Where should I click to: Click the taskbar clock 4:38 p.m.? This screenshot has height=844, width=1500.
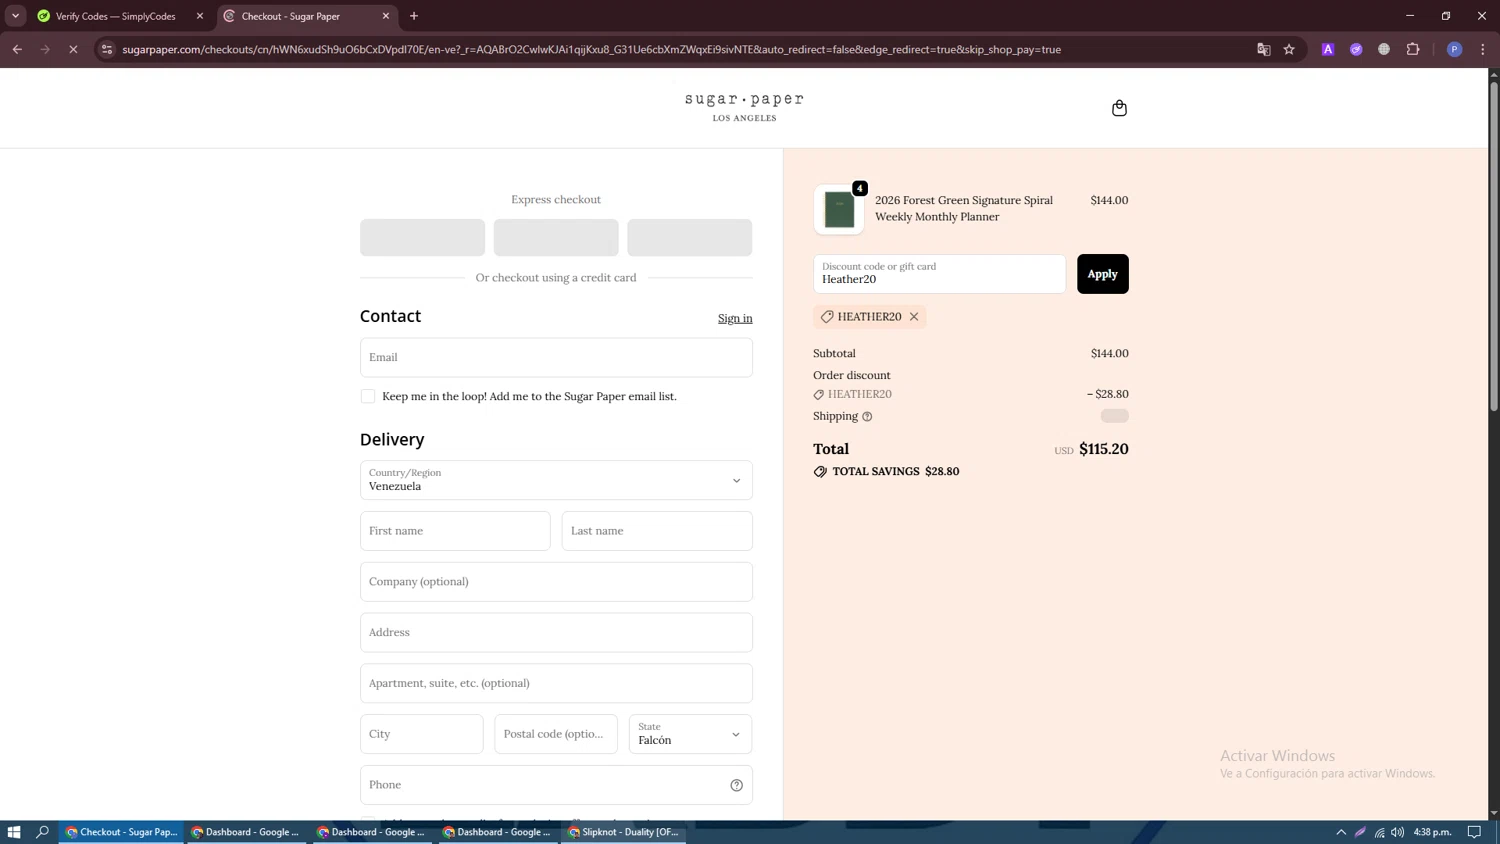pos(1432,832)
